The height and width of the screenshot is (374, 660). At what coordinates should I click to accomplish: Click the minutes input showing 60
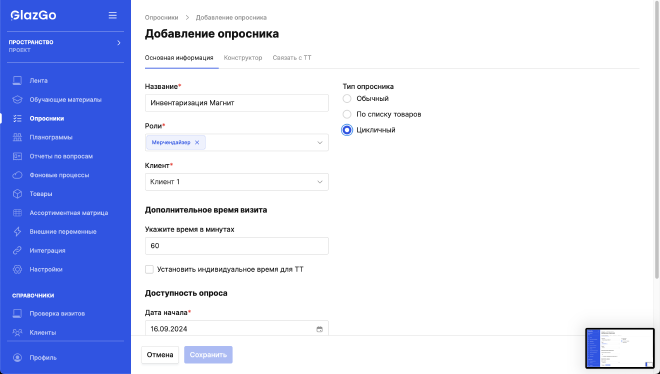click(x=237, y=246)
